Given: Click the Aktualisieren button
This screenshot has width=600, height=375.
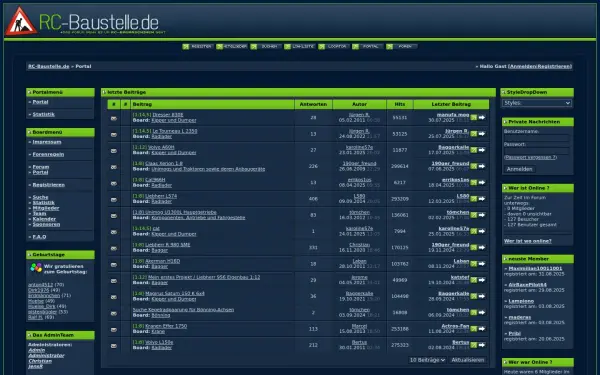Looking at the screenshot, I should [x=468, y=360].
